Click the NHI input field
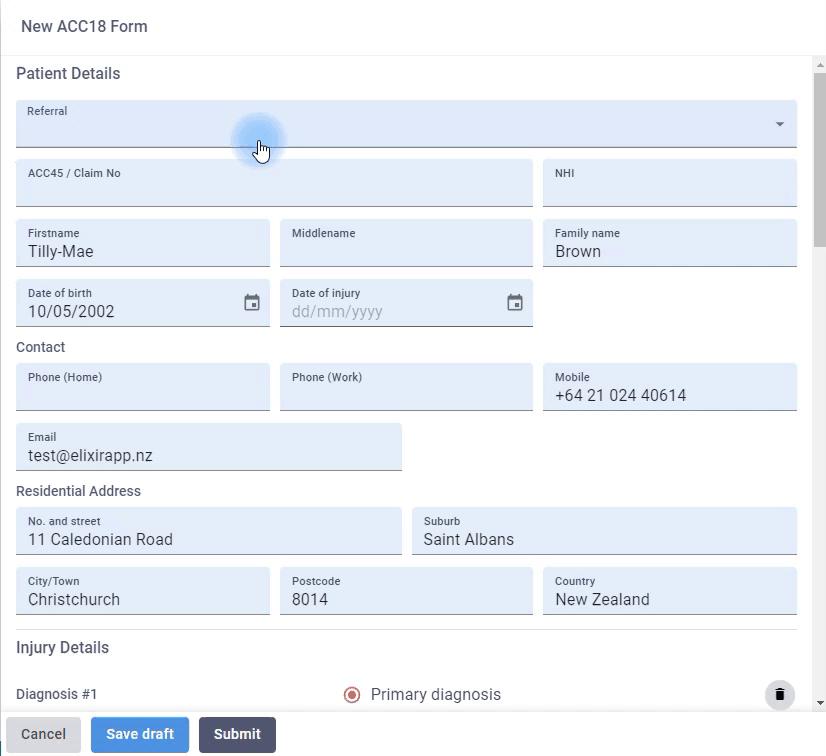Viewport: 826px width, 756px height. click(669, 187)
